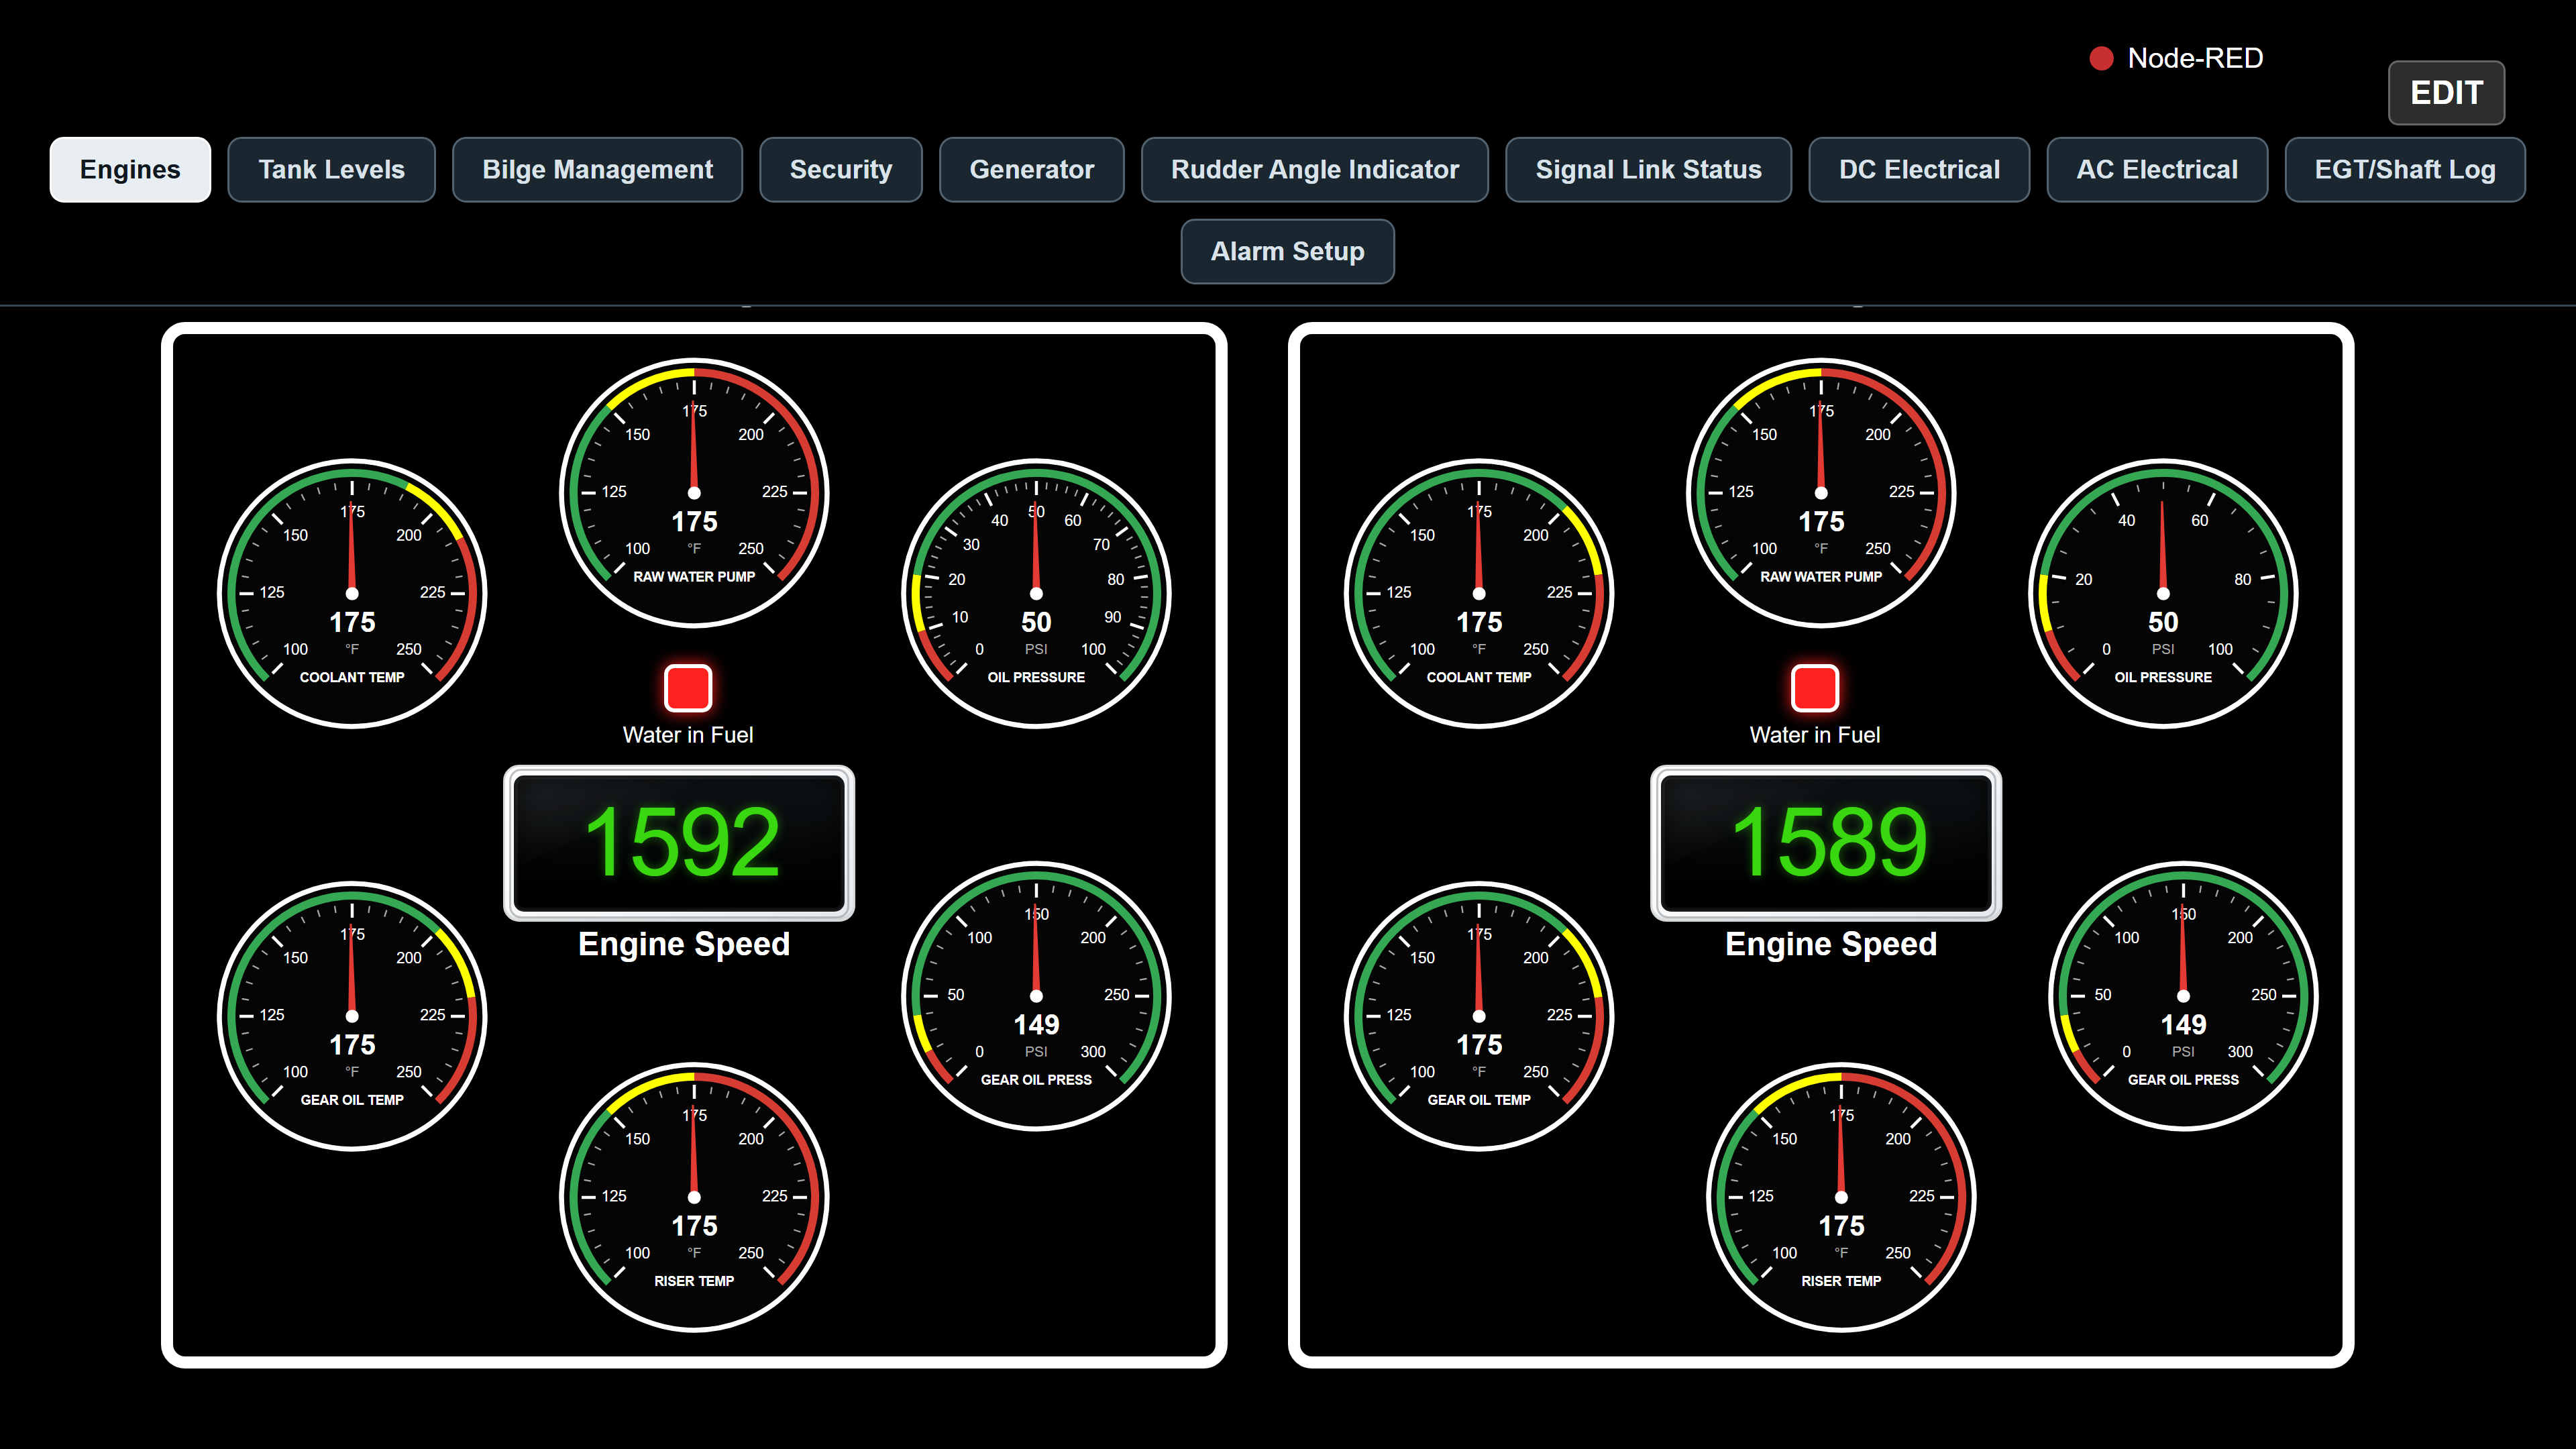
Task: Switch to the Tank Levels tab
Action: [331, 170]
